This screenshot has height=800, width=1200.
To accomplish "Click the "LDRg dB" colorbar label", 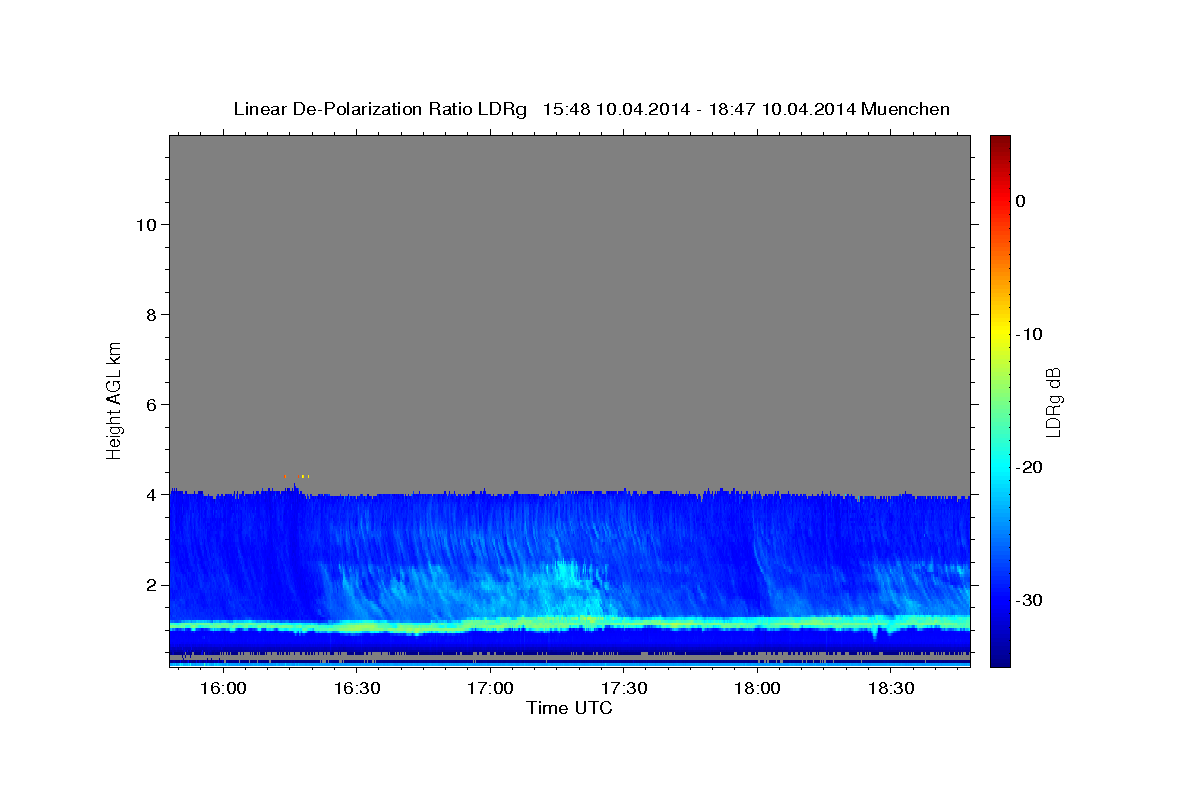I will coord(1053,402).
